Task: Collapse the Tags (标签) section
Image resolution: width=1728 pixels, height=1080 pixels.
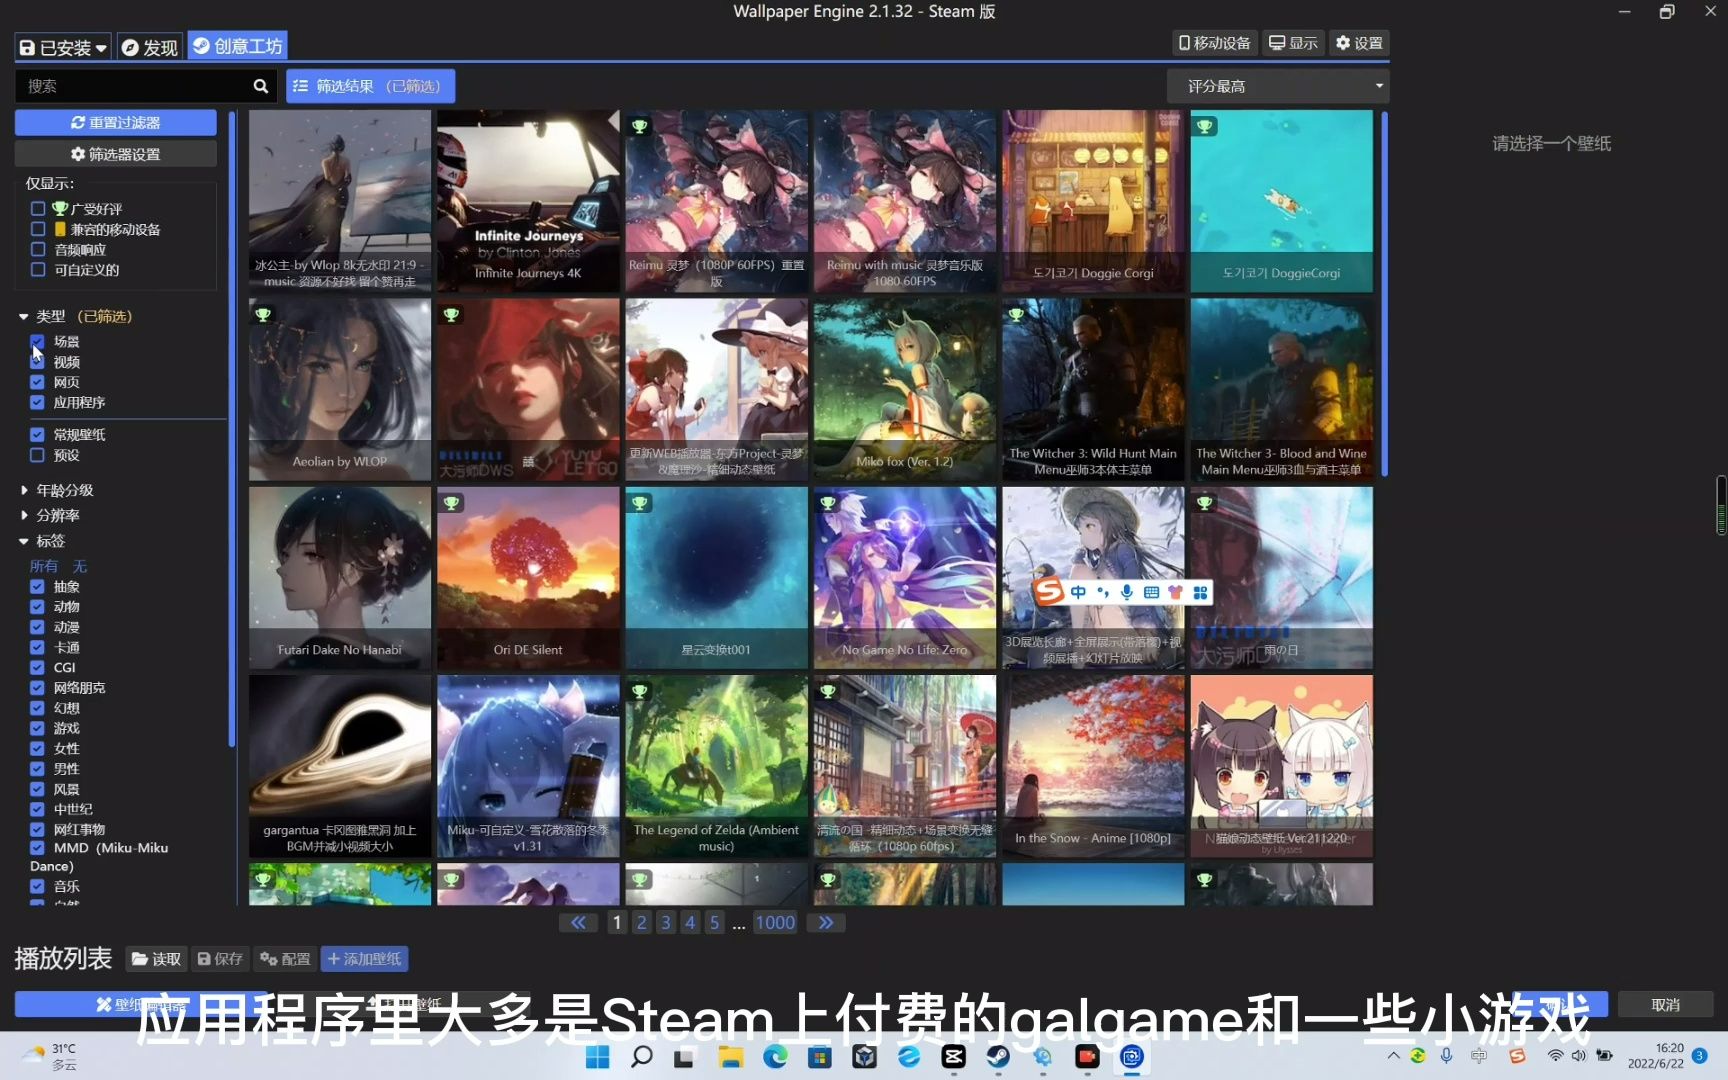Action: click(x=42, y=541)
